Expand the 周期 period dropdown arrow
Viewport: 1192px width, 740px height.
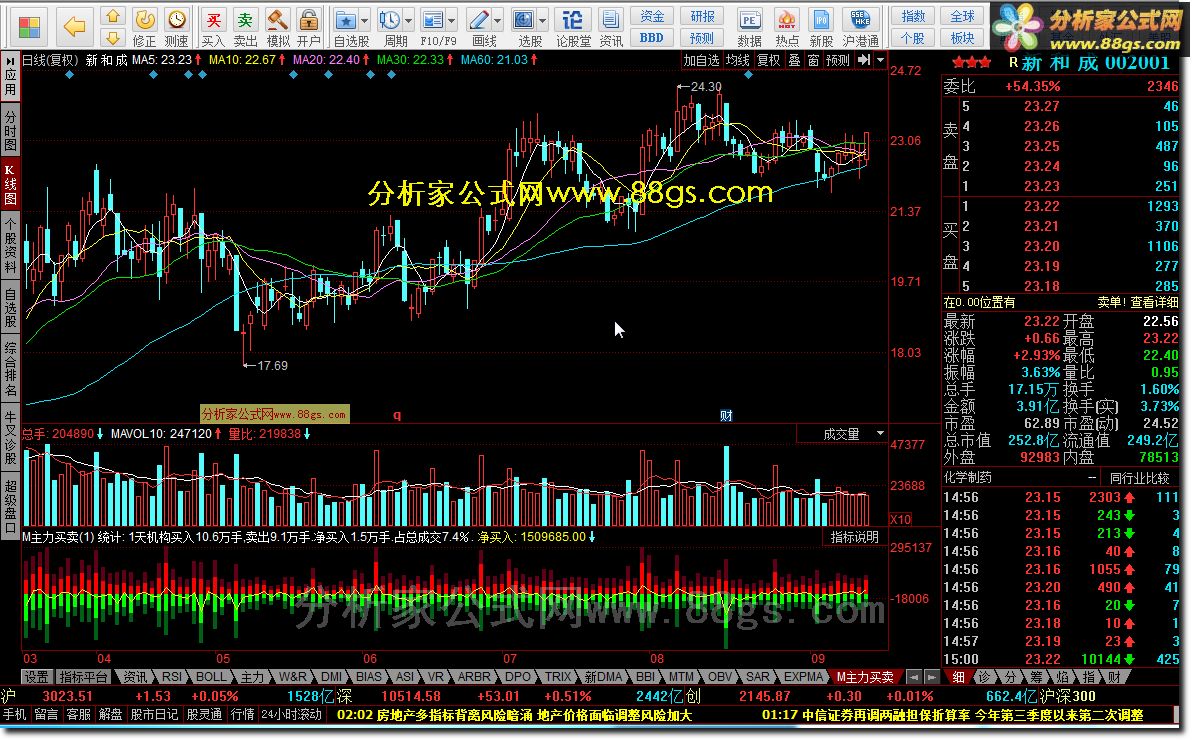point(409,20)
